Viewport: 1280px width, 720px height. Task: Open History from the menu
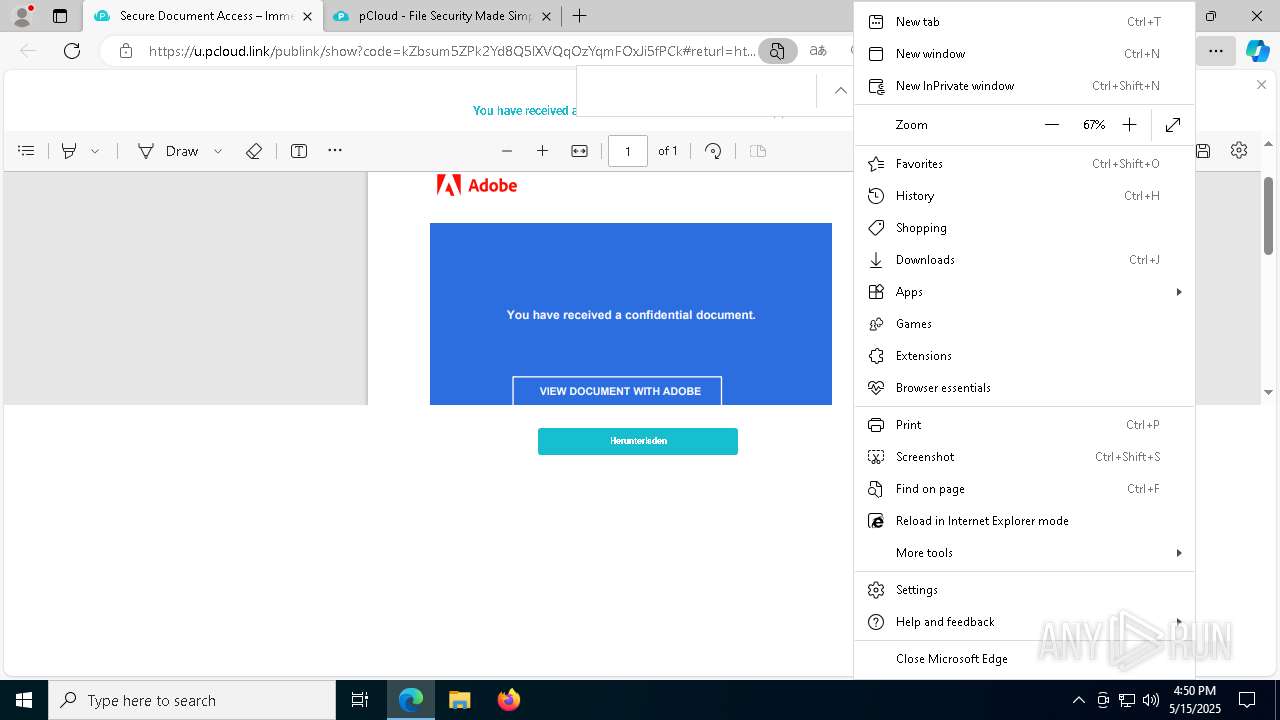[1025, 196]
